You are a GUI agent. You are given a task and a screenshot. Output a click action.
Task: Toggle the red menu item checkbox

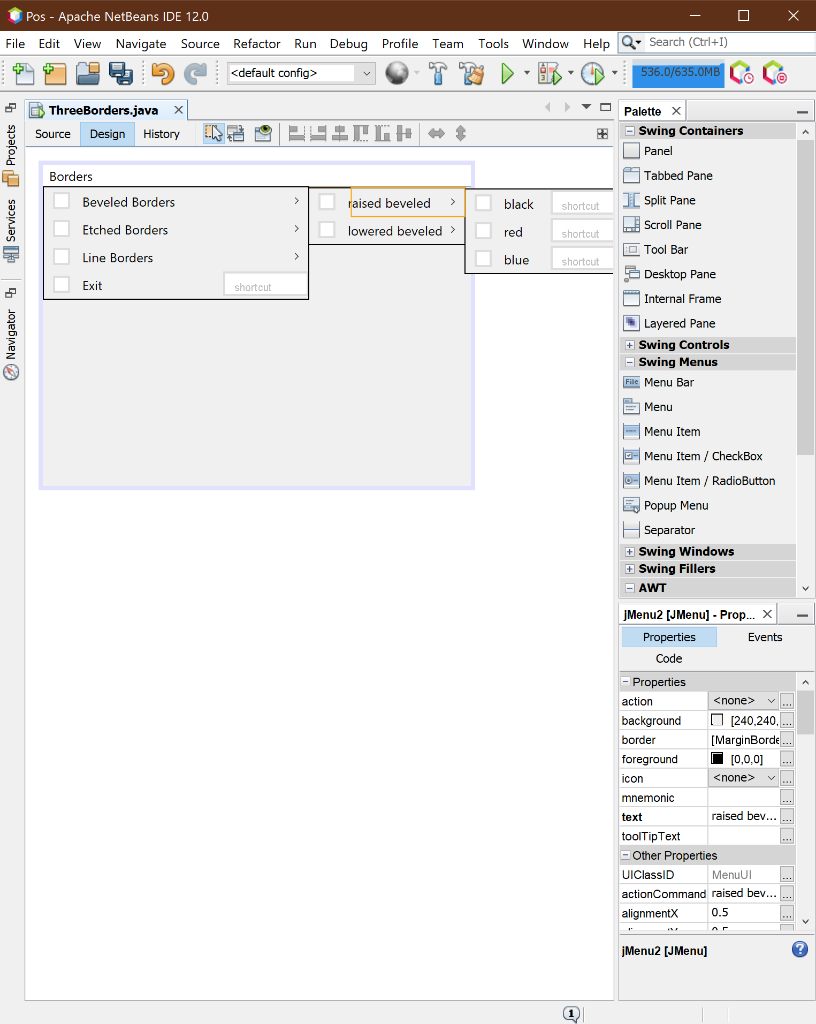click(x=484, y=231)
